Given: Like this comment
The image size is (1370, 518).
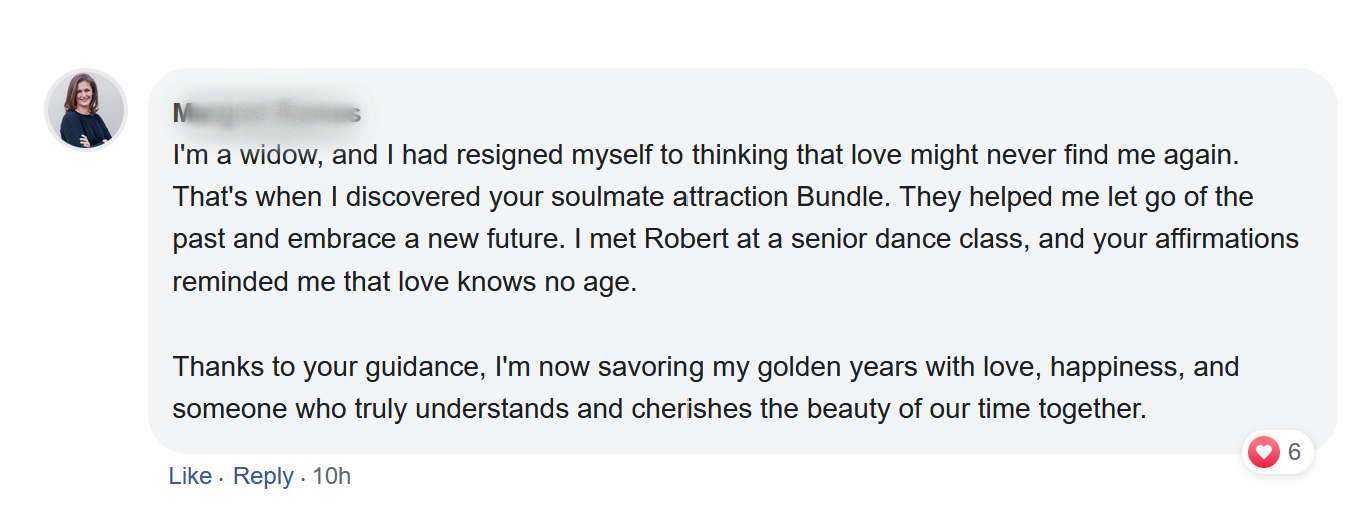Looking at the screenshot, I should (190, 476).
